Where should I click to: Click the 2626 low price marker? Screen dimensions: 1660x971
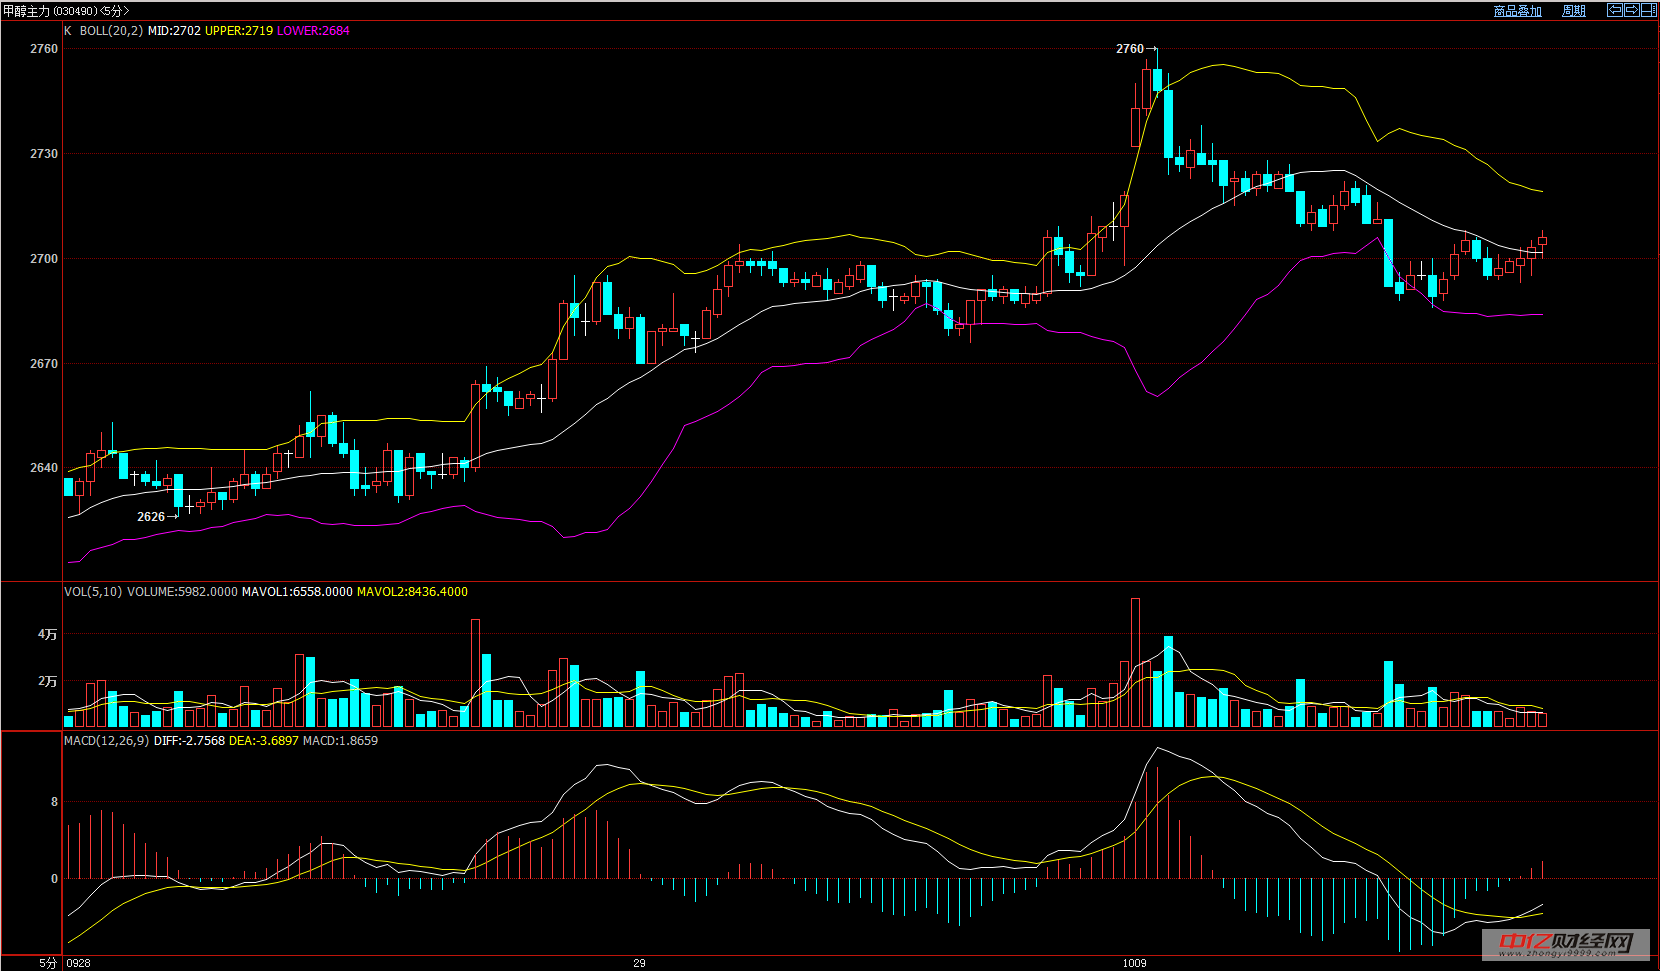click(x=151, y=517)
